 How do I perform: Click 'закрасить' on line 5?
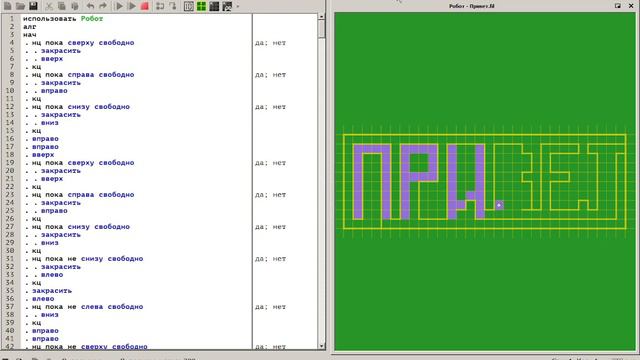[61, 51]
